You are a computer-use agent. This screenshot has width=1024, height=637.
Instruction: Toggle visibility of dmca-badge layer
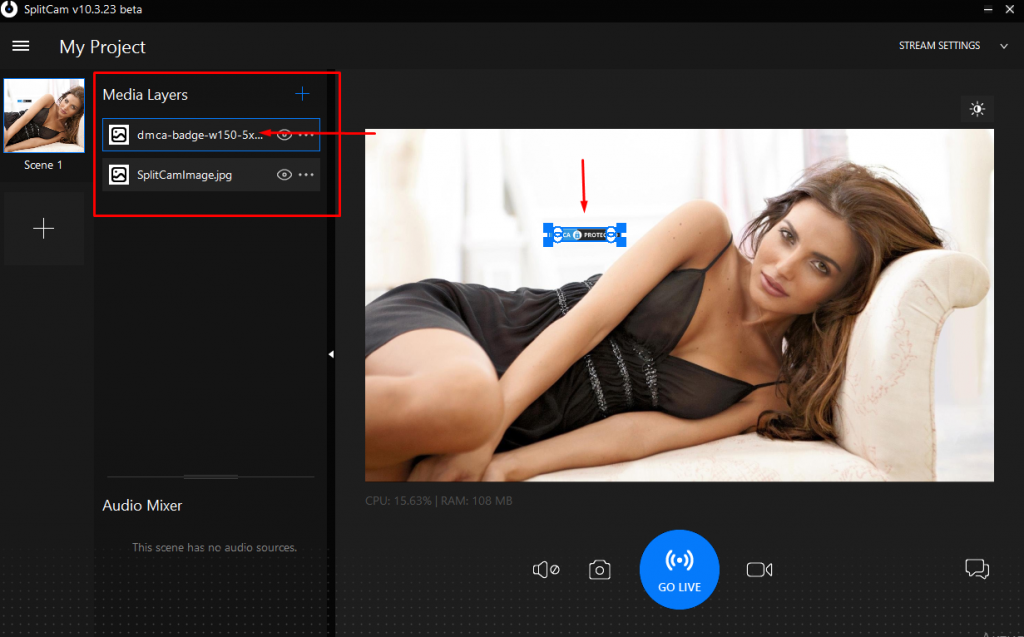284,135
